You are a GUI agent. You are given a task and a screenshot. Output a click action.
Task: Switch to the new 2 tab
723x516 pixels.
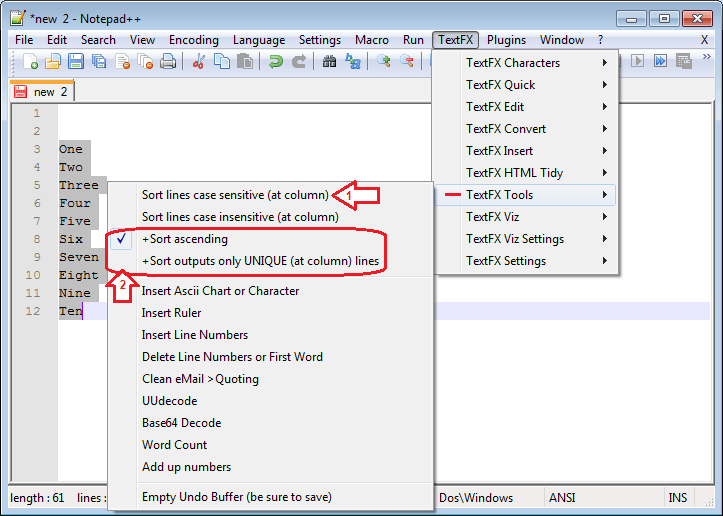44,92
